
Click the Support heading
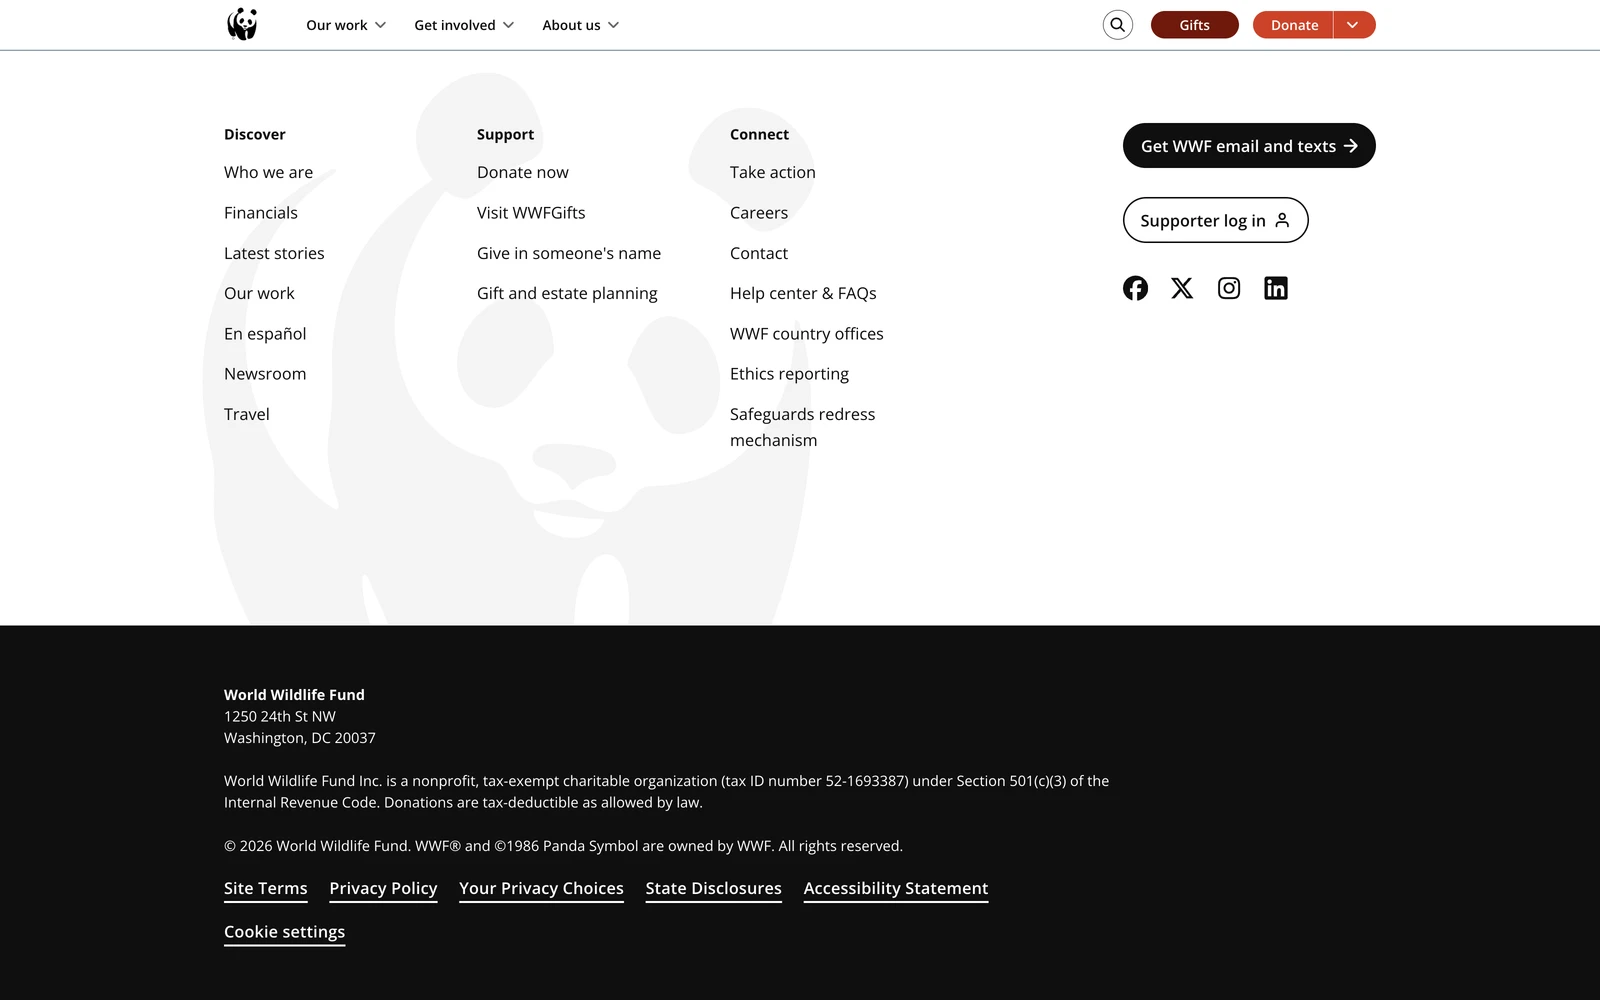click(x=505, y=134)
